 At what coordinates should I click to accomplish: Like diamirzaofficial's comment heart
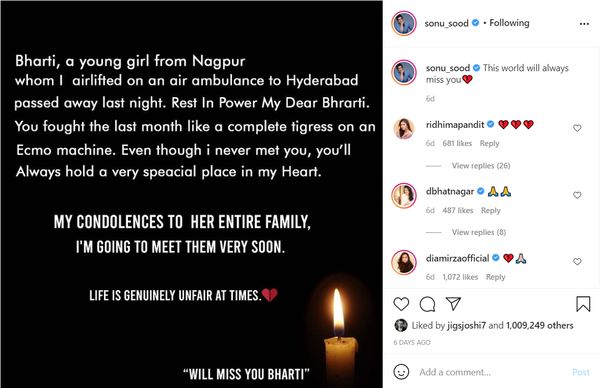click(x=577, y=262)
